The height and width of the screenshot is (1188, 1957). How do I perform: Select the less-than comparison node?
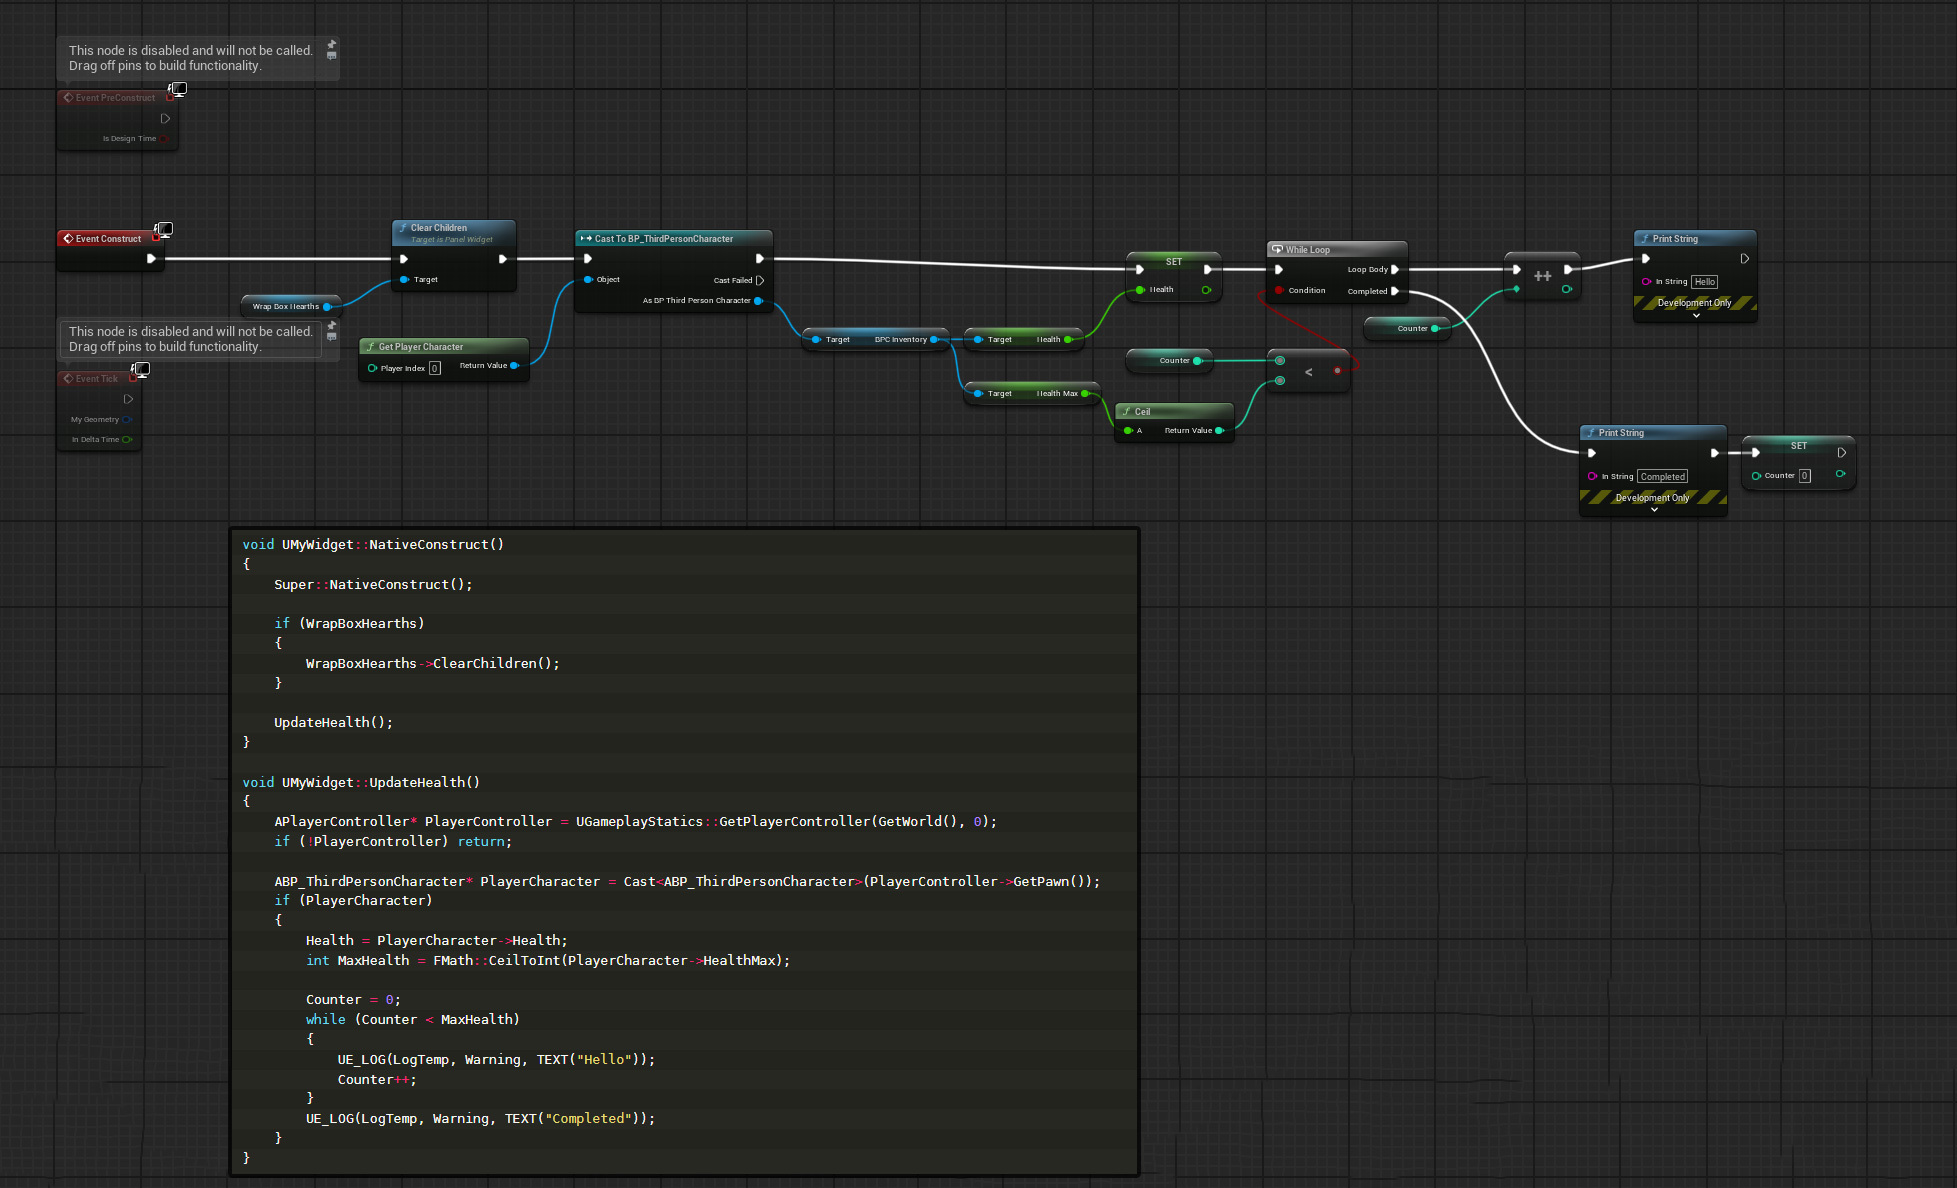click(x=1308, y=372)
